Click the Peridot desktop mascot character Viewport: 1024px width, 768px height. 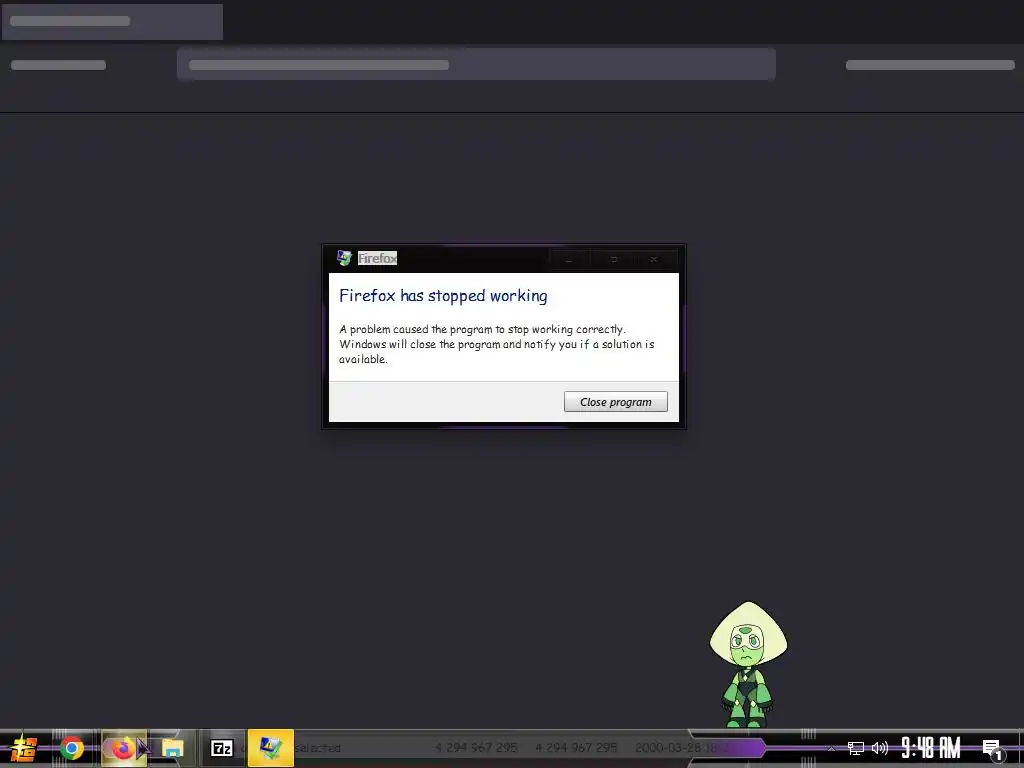tap(748, 664)
